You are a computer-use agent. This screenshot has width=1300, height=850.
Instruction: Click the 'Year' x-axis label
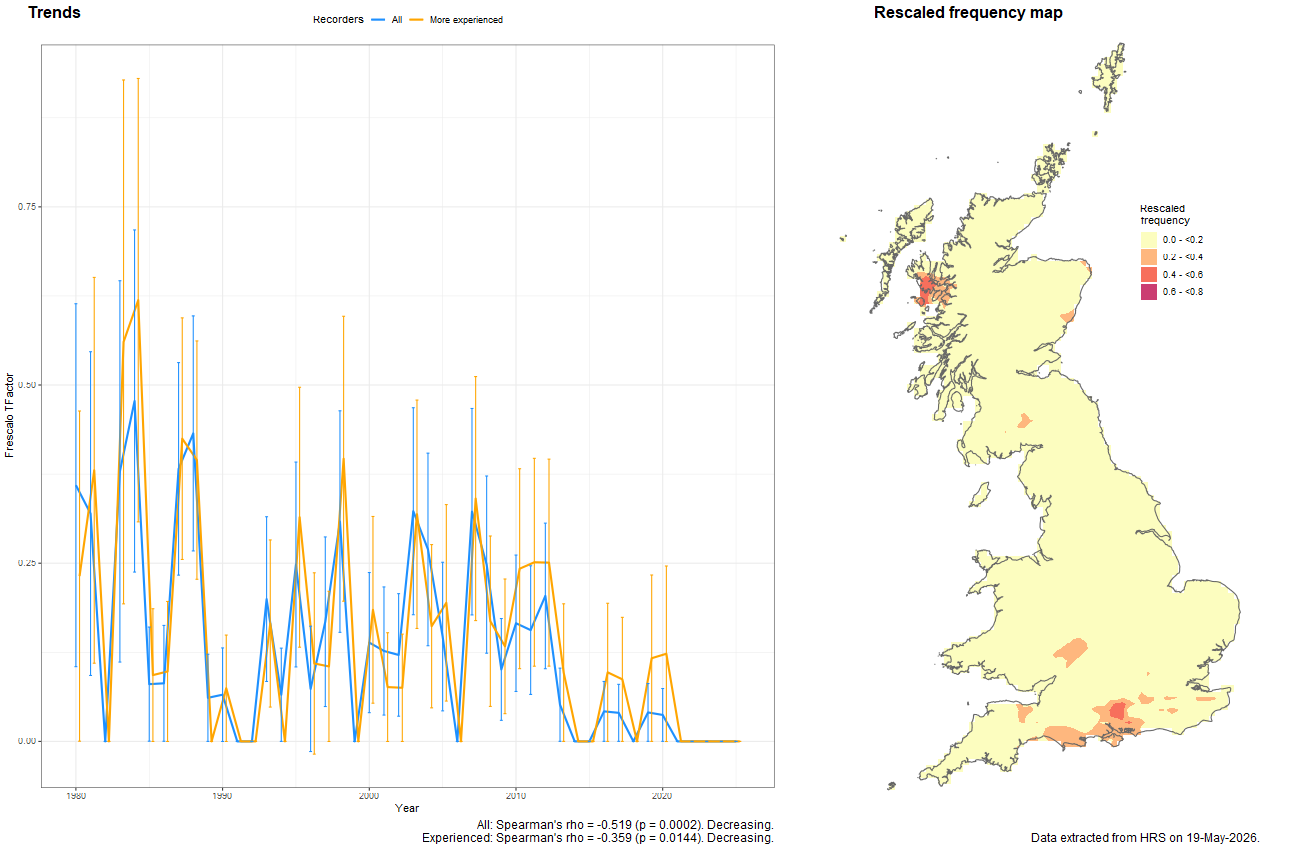[407, 808]
